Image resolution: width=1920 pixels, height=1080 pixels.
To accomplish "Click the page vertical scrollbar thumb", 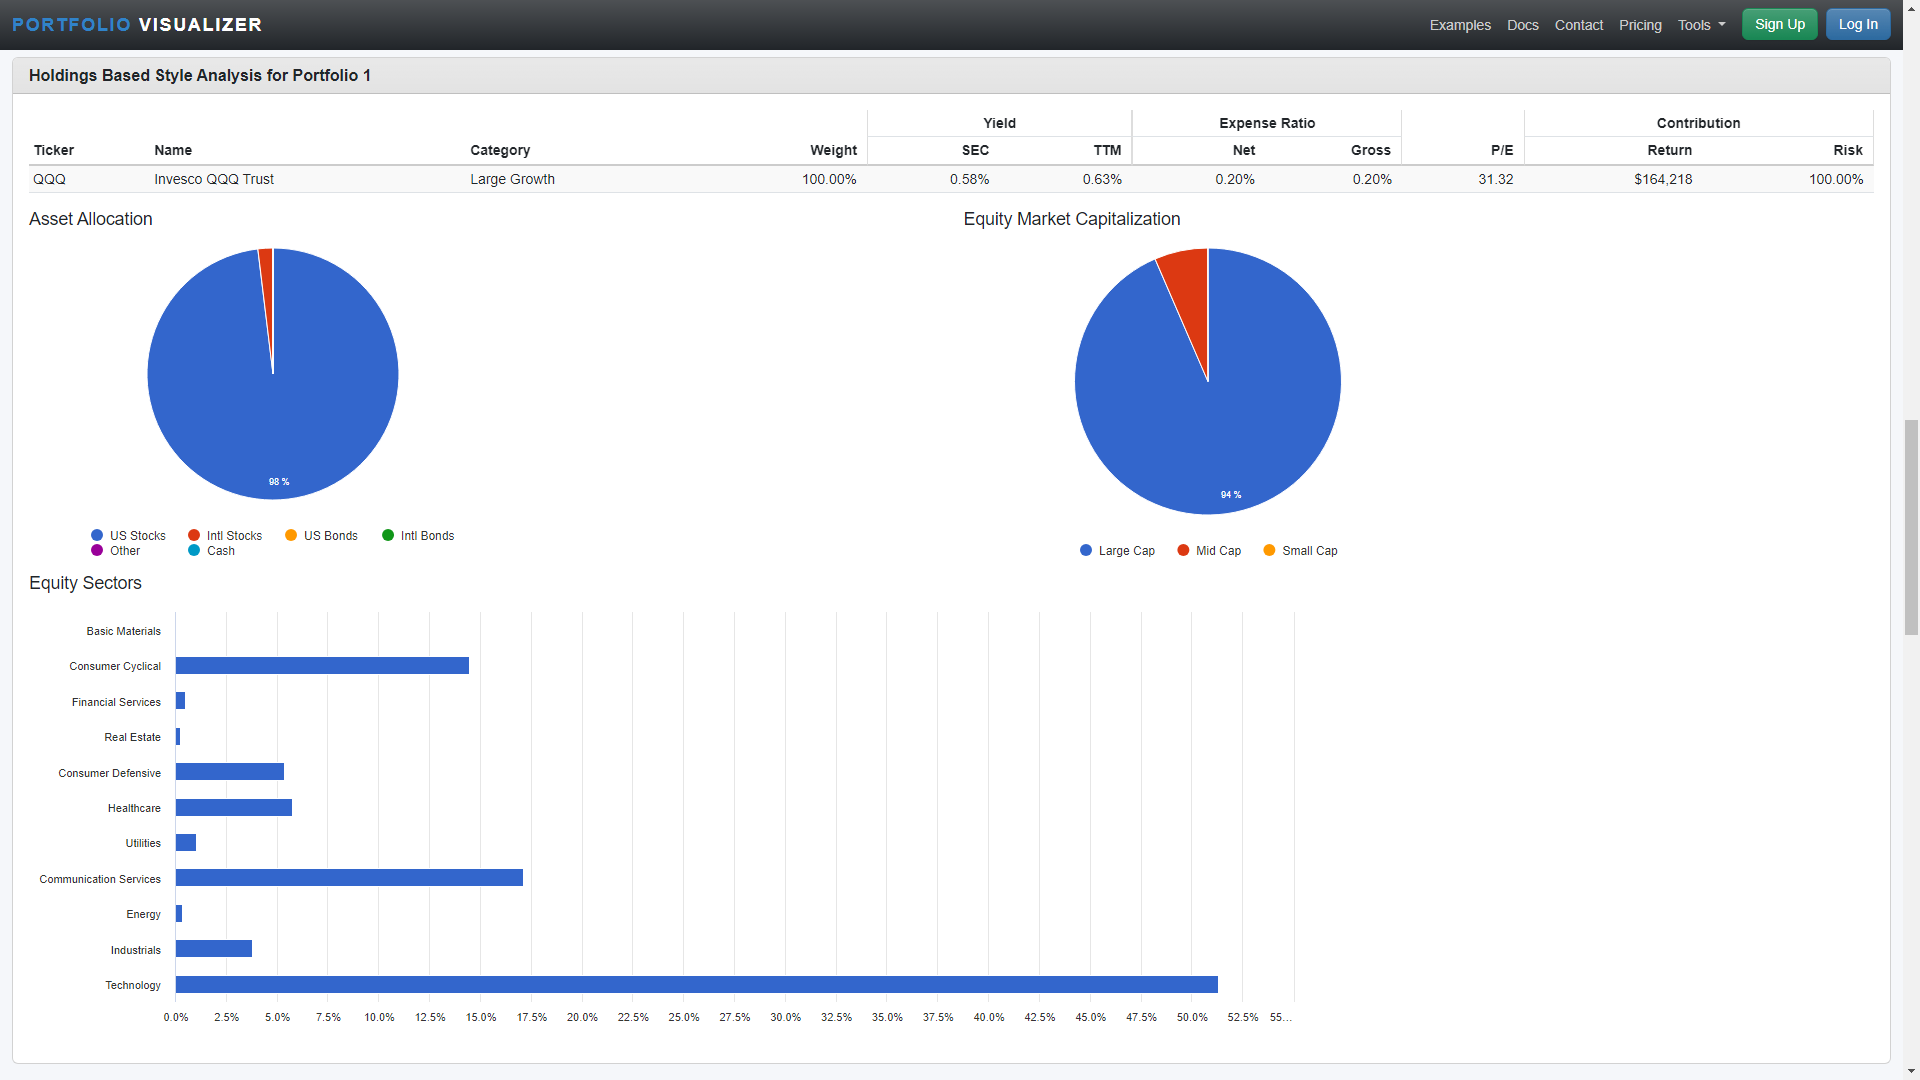I will tap(1911, 527).
